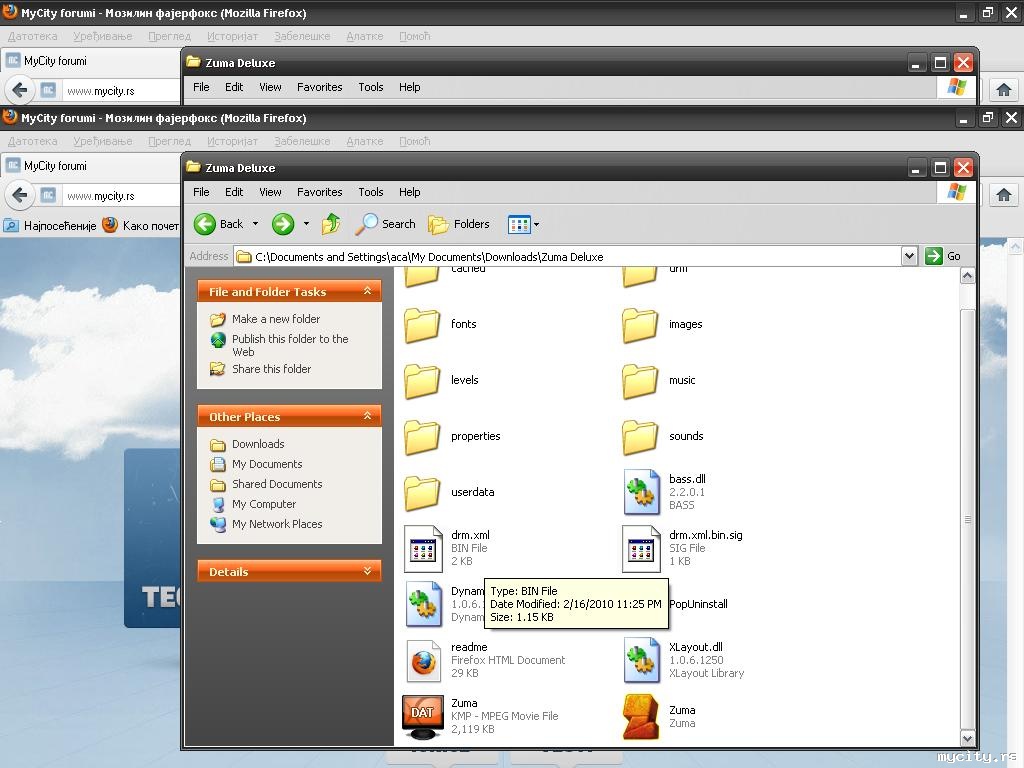Open the View menu in Zuma Deluxe window
Image resolution: width=1024 pixels, height=768 pixels.
[x=270, y=192]
